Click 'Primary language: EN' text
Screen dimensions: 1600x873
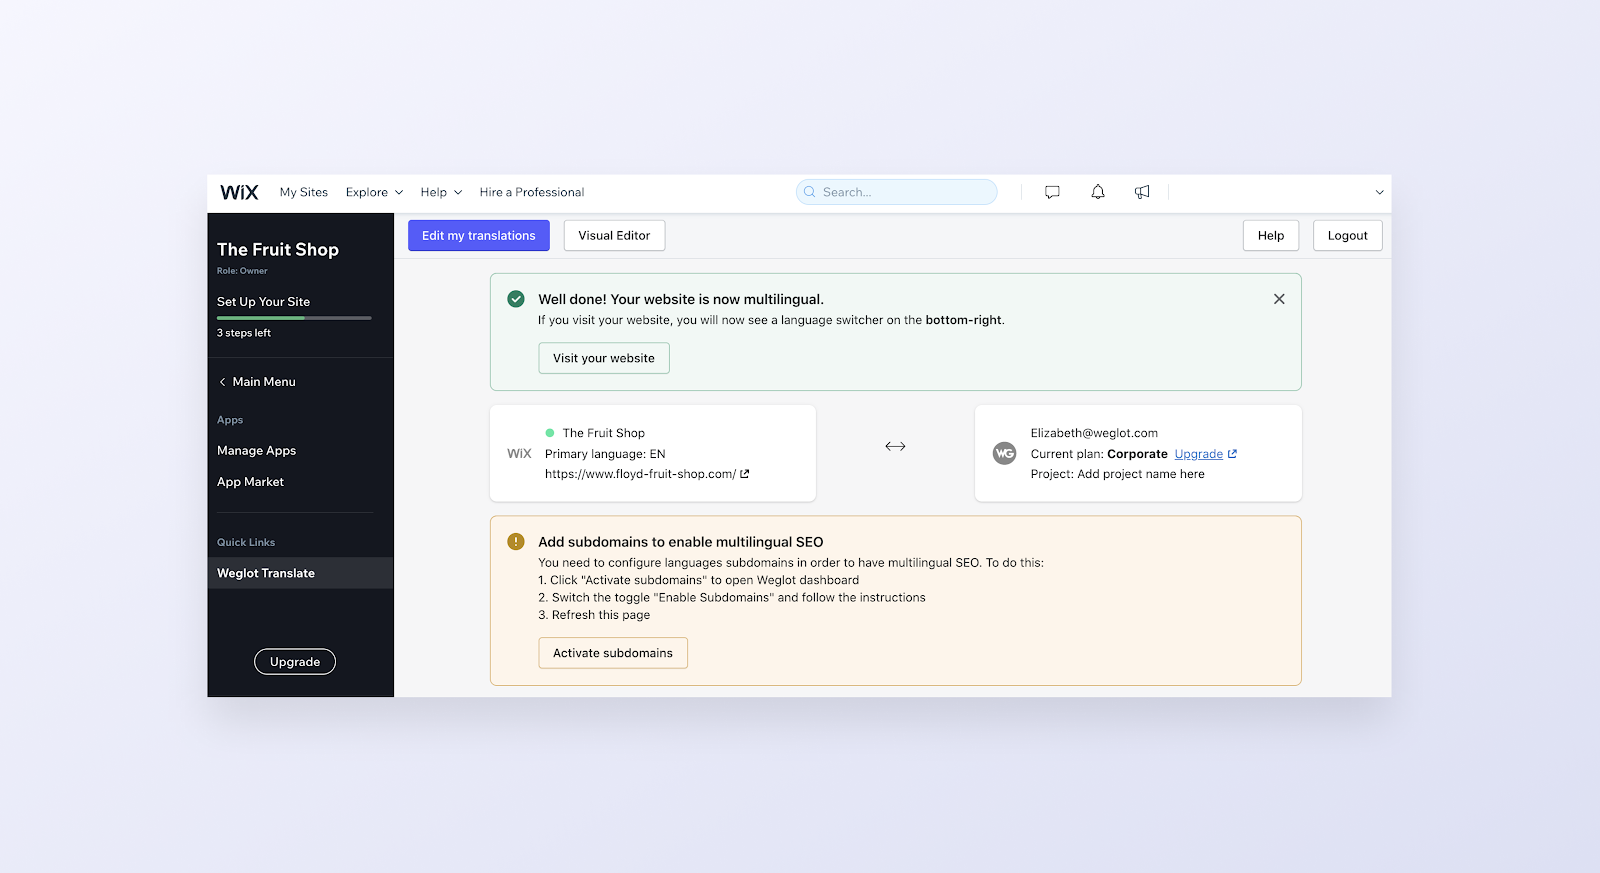pyautogui.click(x=605, y=454)
